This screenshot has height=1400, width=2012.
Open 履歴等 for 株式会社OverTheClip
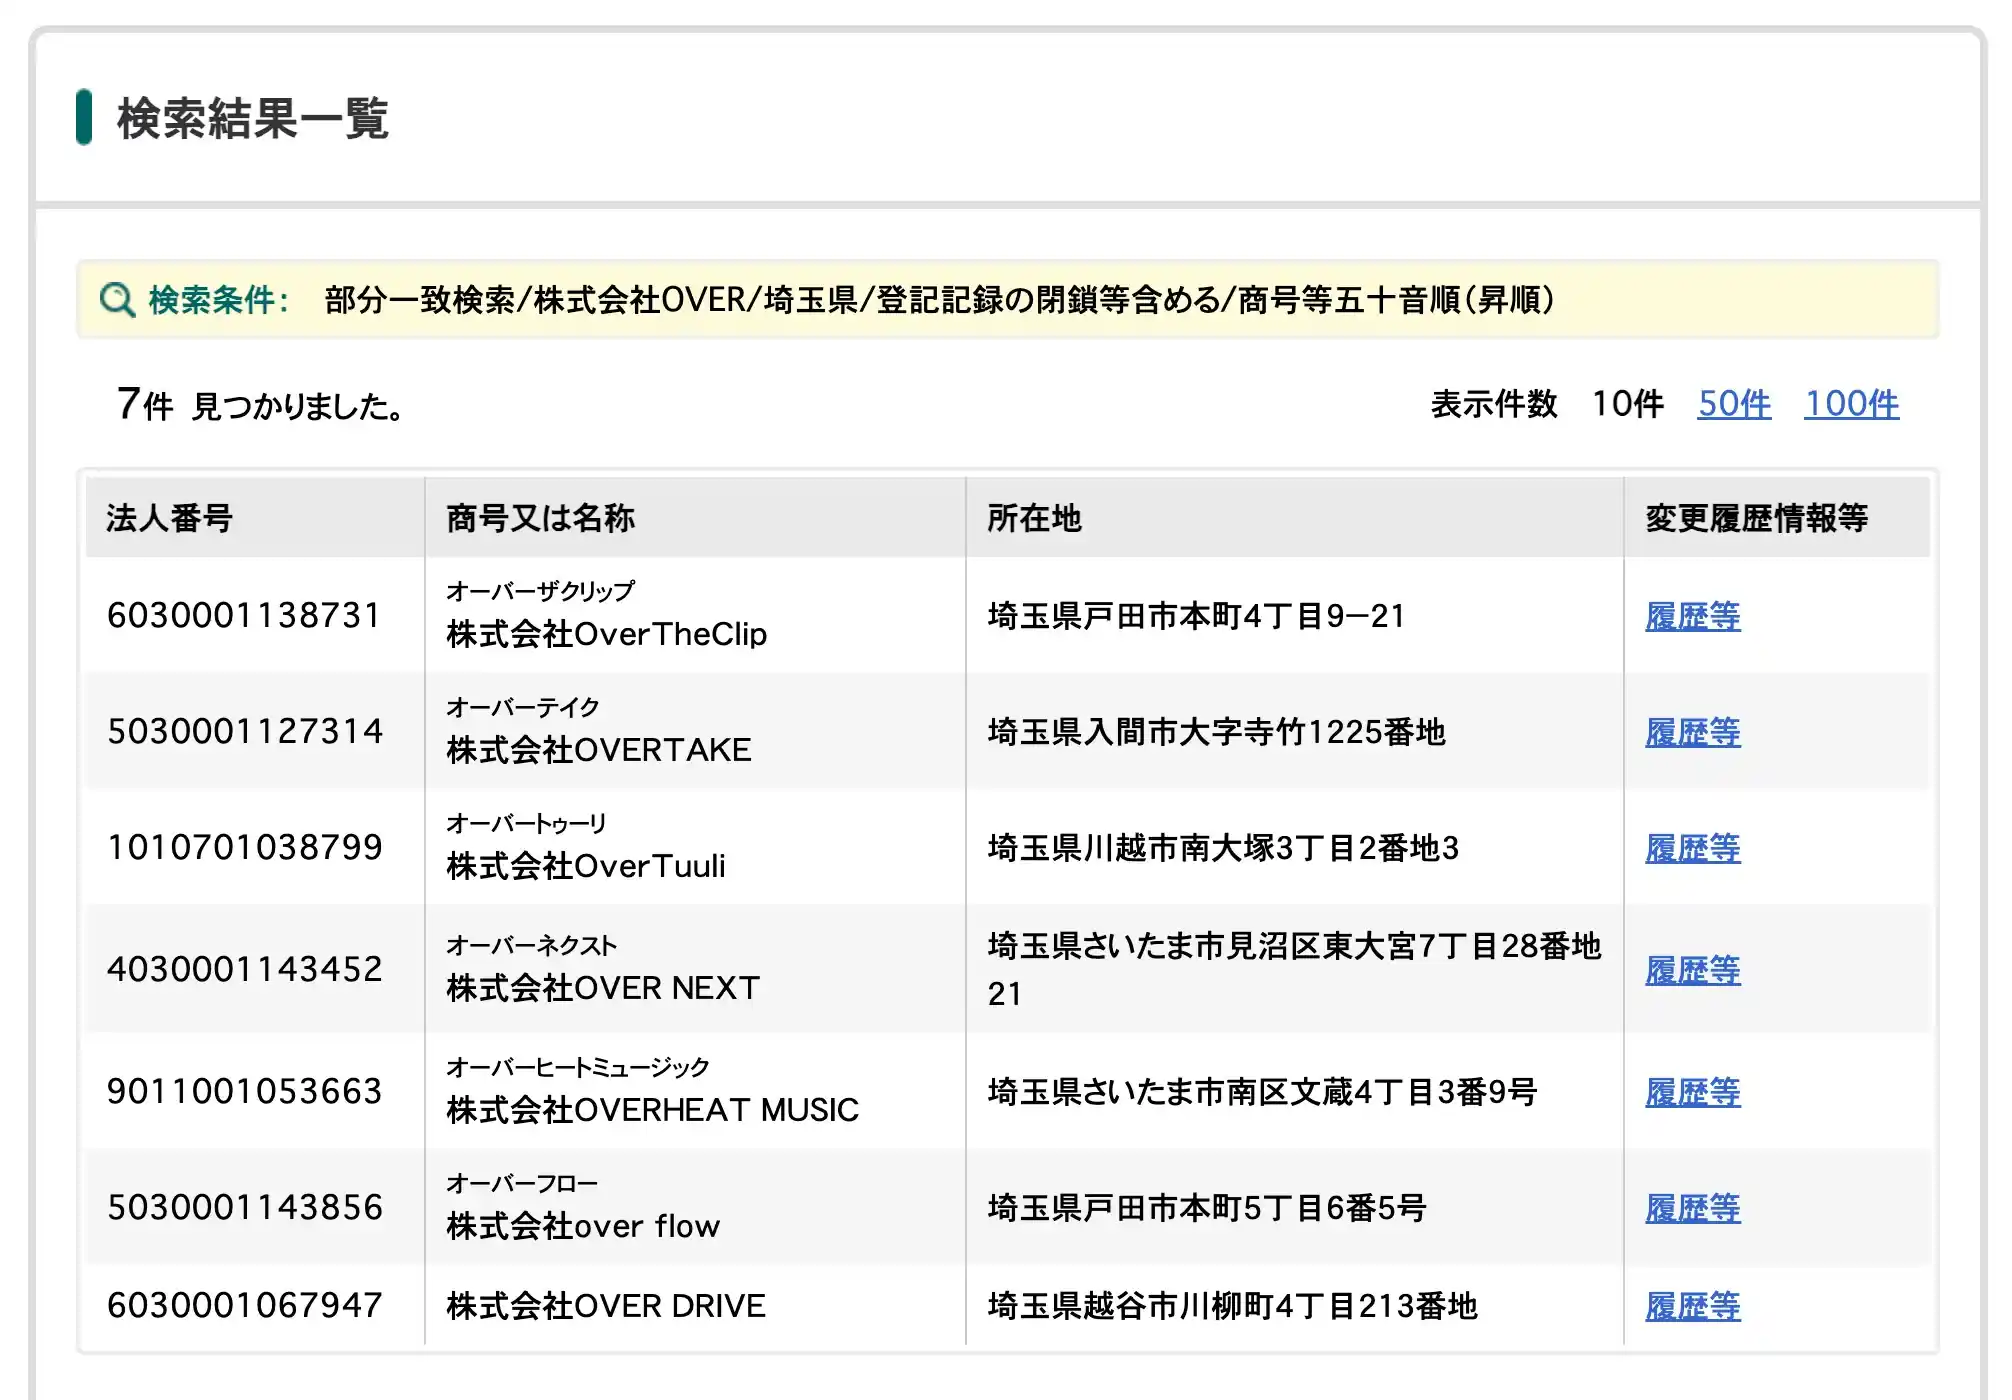[x=1692, y=616]
